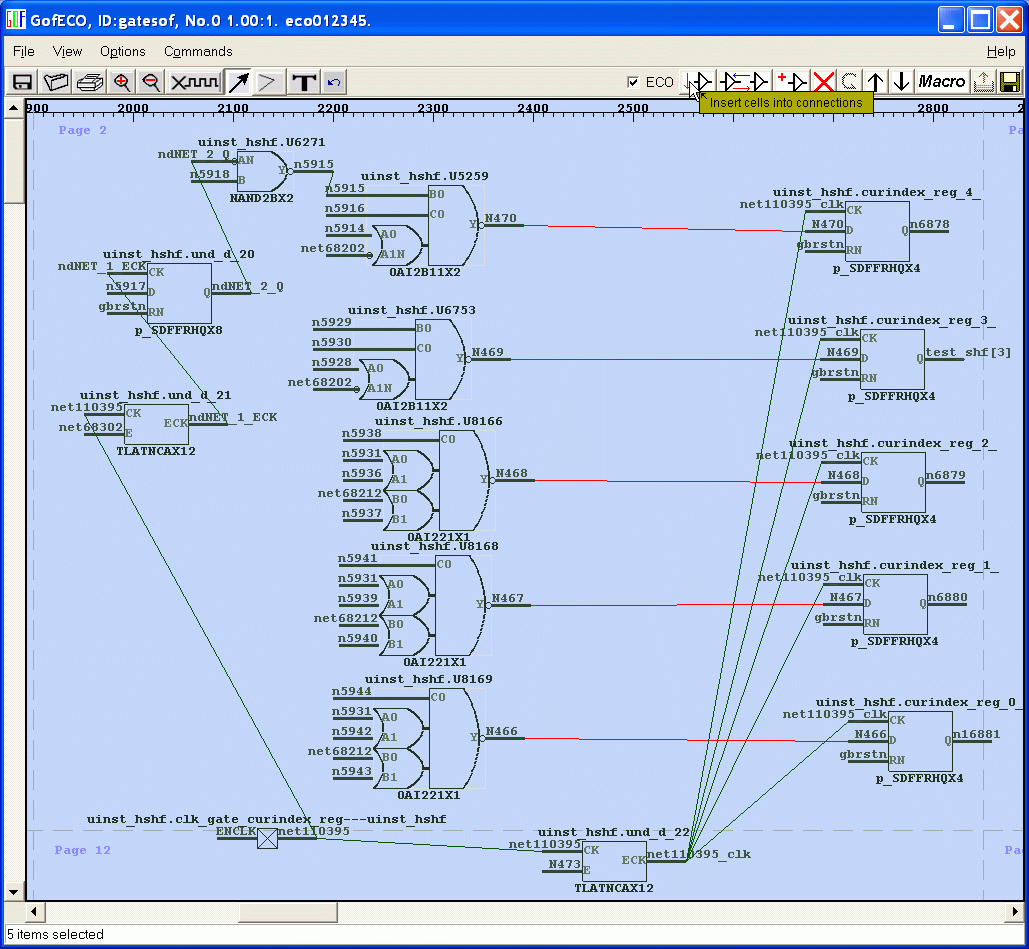Zoom out with the magnifier minus icon

(x=151, y=82)
